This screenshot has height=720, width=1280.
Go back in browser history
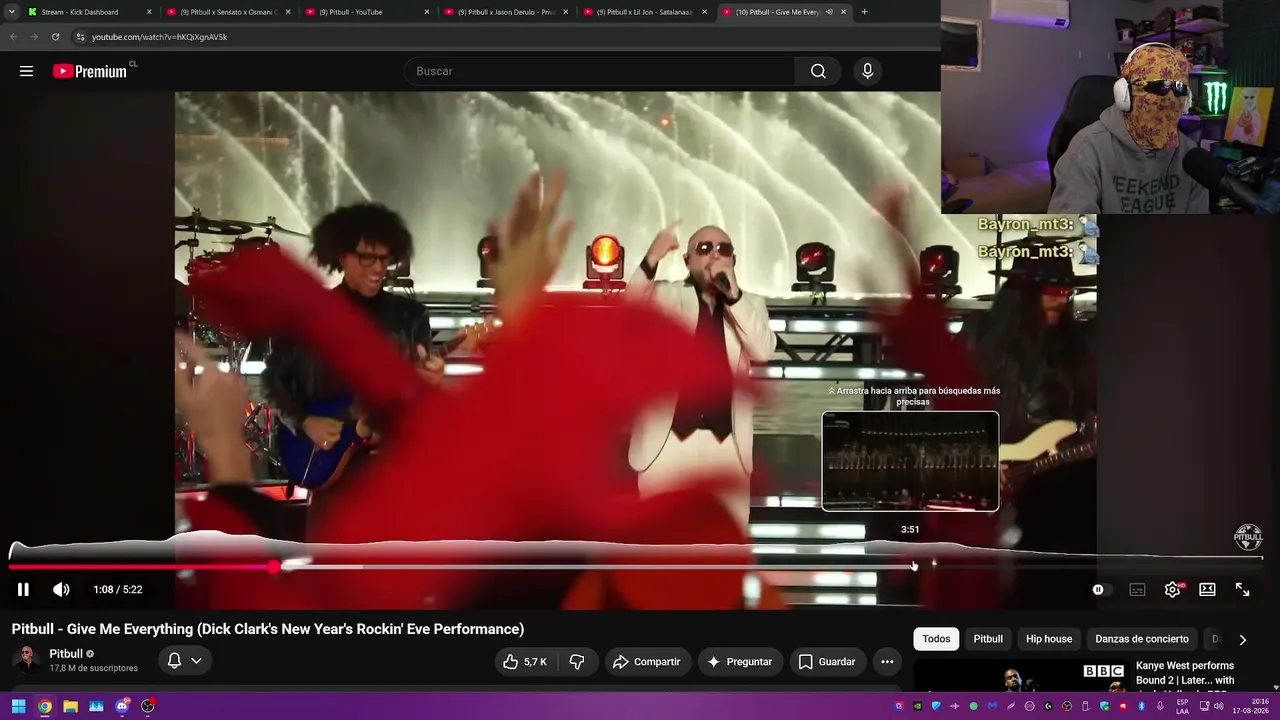coord(13,37)
